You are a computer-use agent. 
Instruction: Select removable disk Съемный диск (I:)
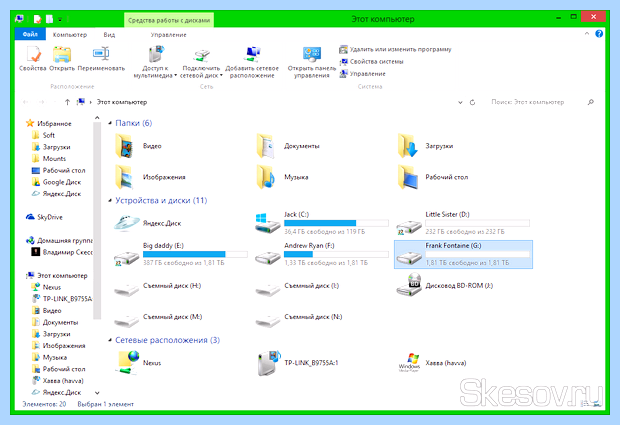click(x=297, y=289)
